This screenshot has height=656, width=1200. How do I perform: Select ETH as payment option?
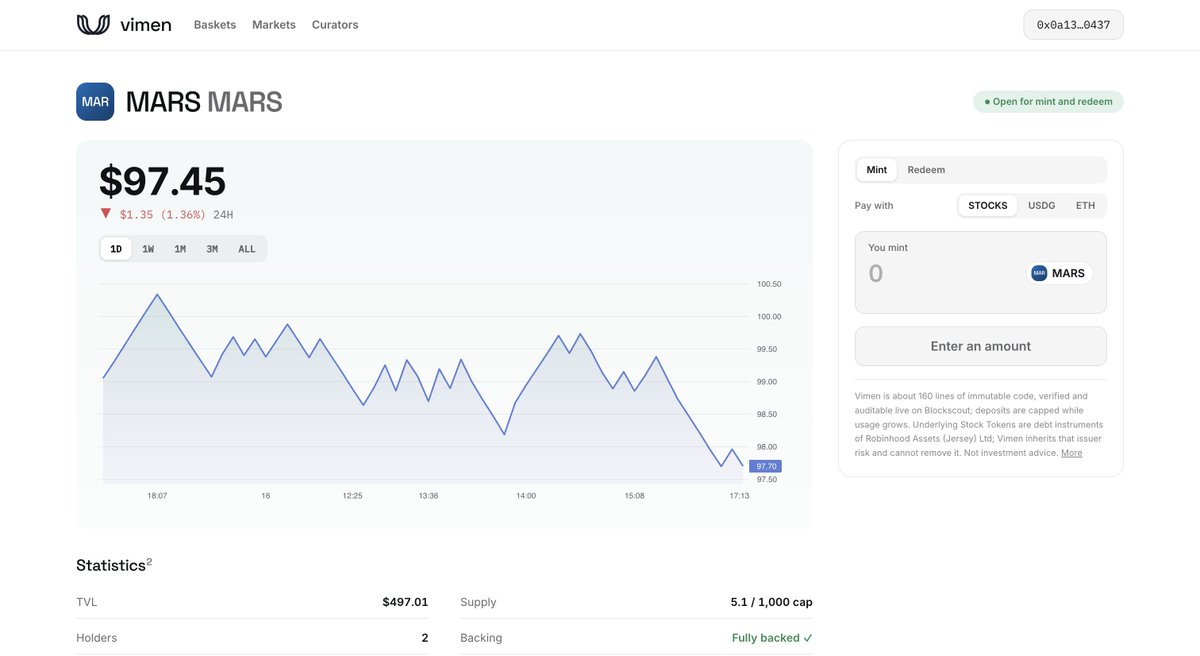tap(1085, 206)
